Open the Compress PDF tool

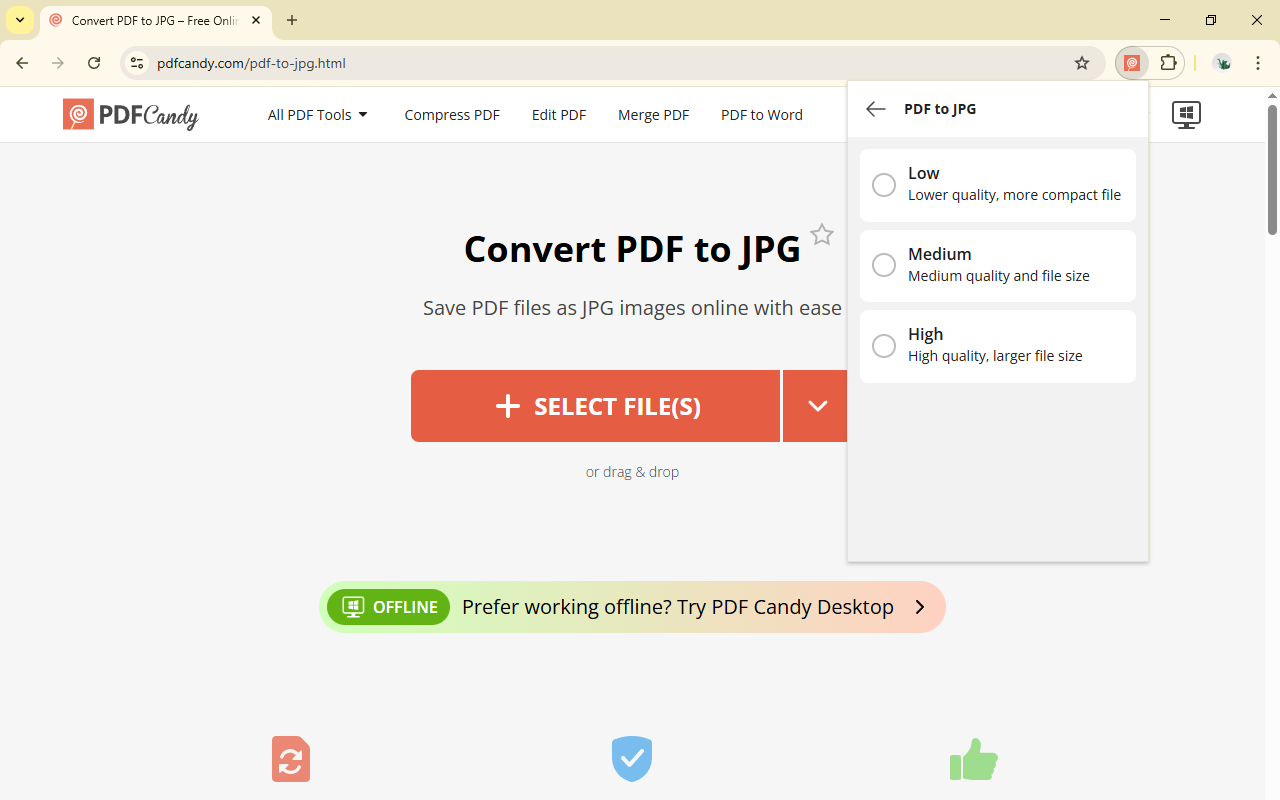click(x=452, y=114)
